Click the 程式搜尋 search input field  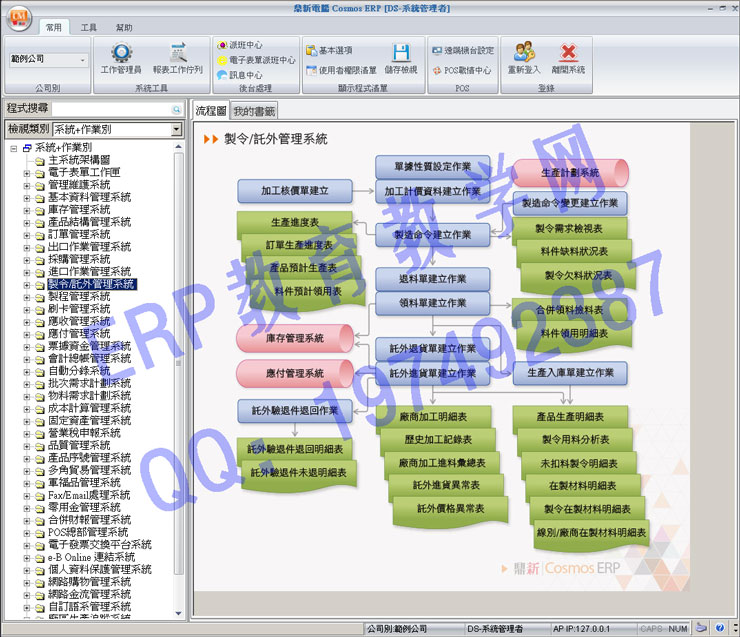[x=112, y=109]
